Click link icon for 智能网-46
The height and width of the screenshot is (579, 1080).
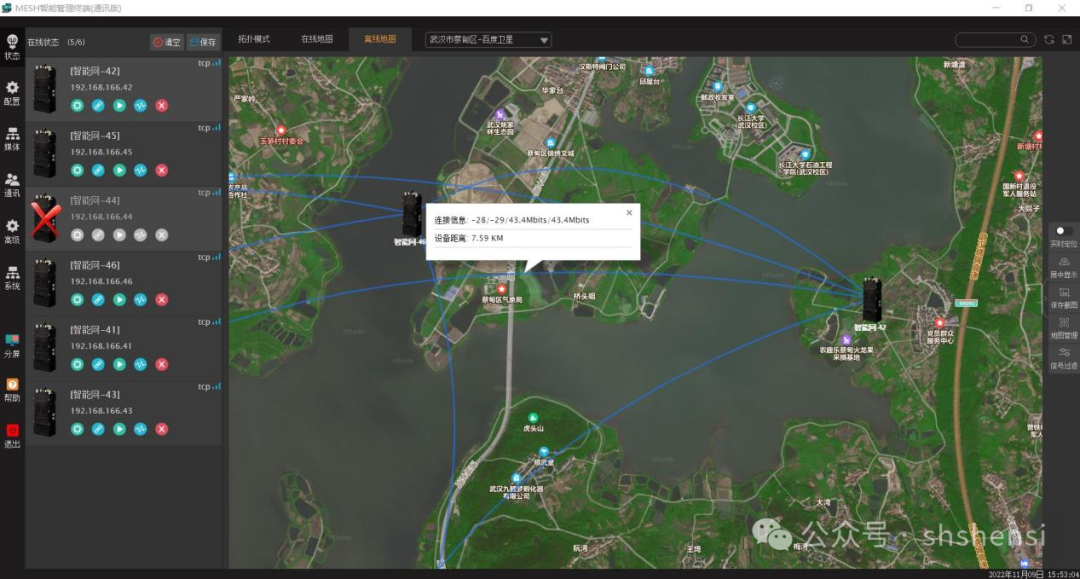[98, 299]
